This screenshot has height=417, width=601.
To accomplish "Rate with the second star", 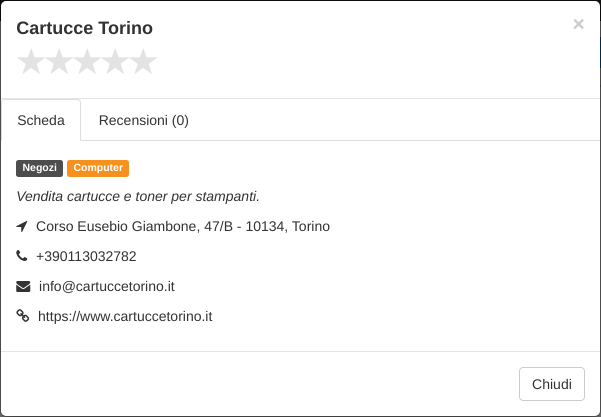I will point(59,61).
